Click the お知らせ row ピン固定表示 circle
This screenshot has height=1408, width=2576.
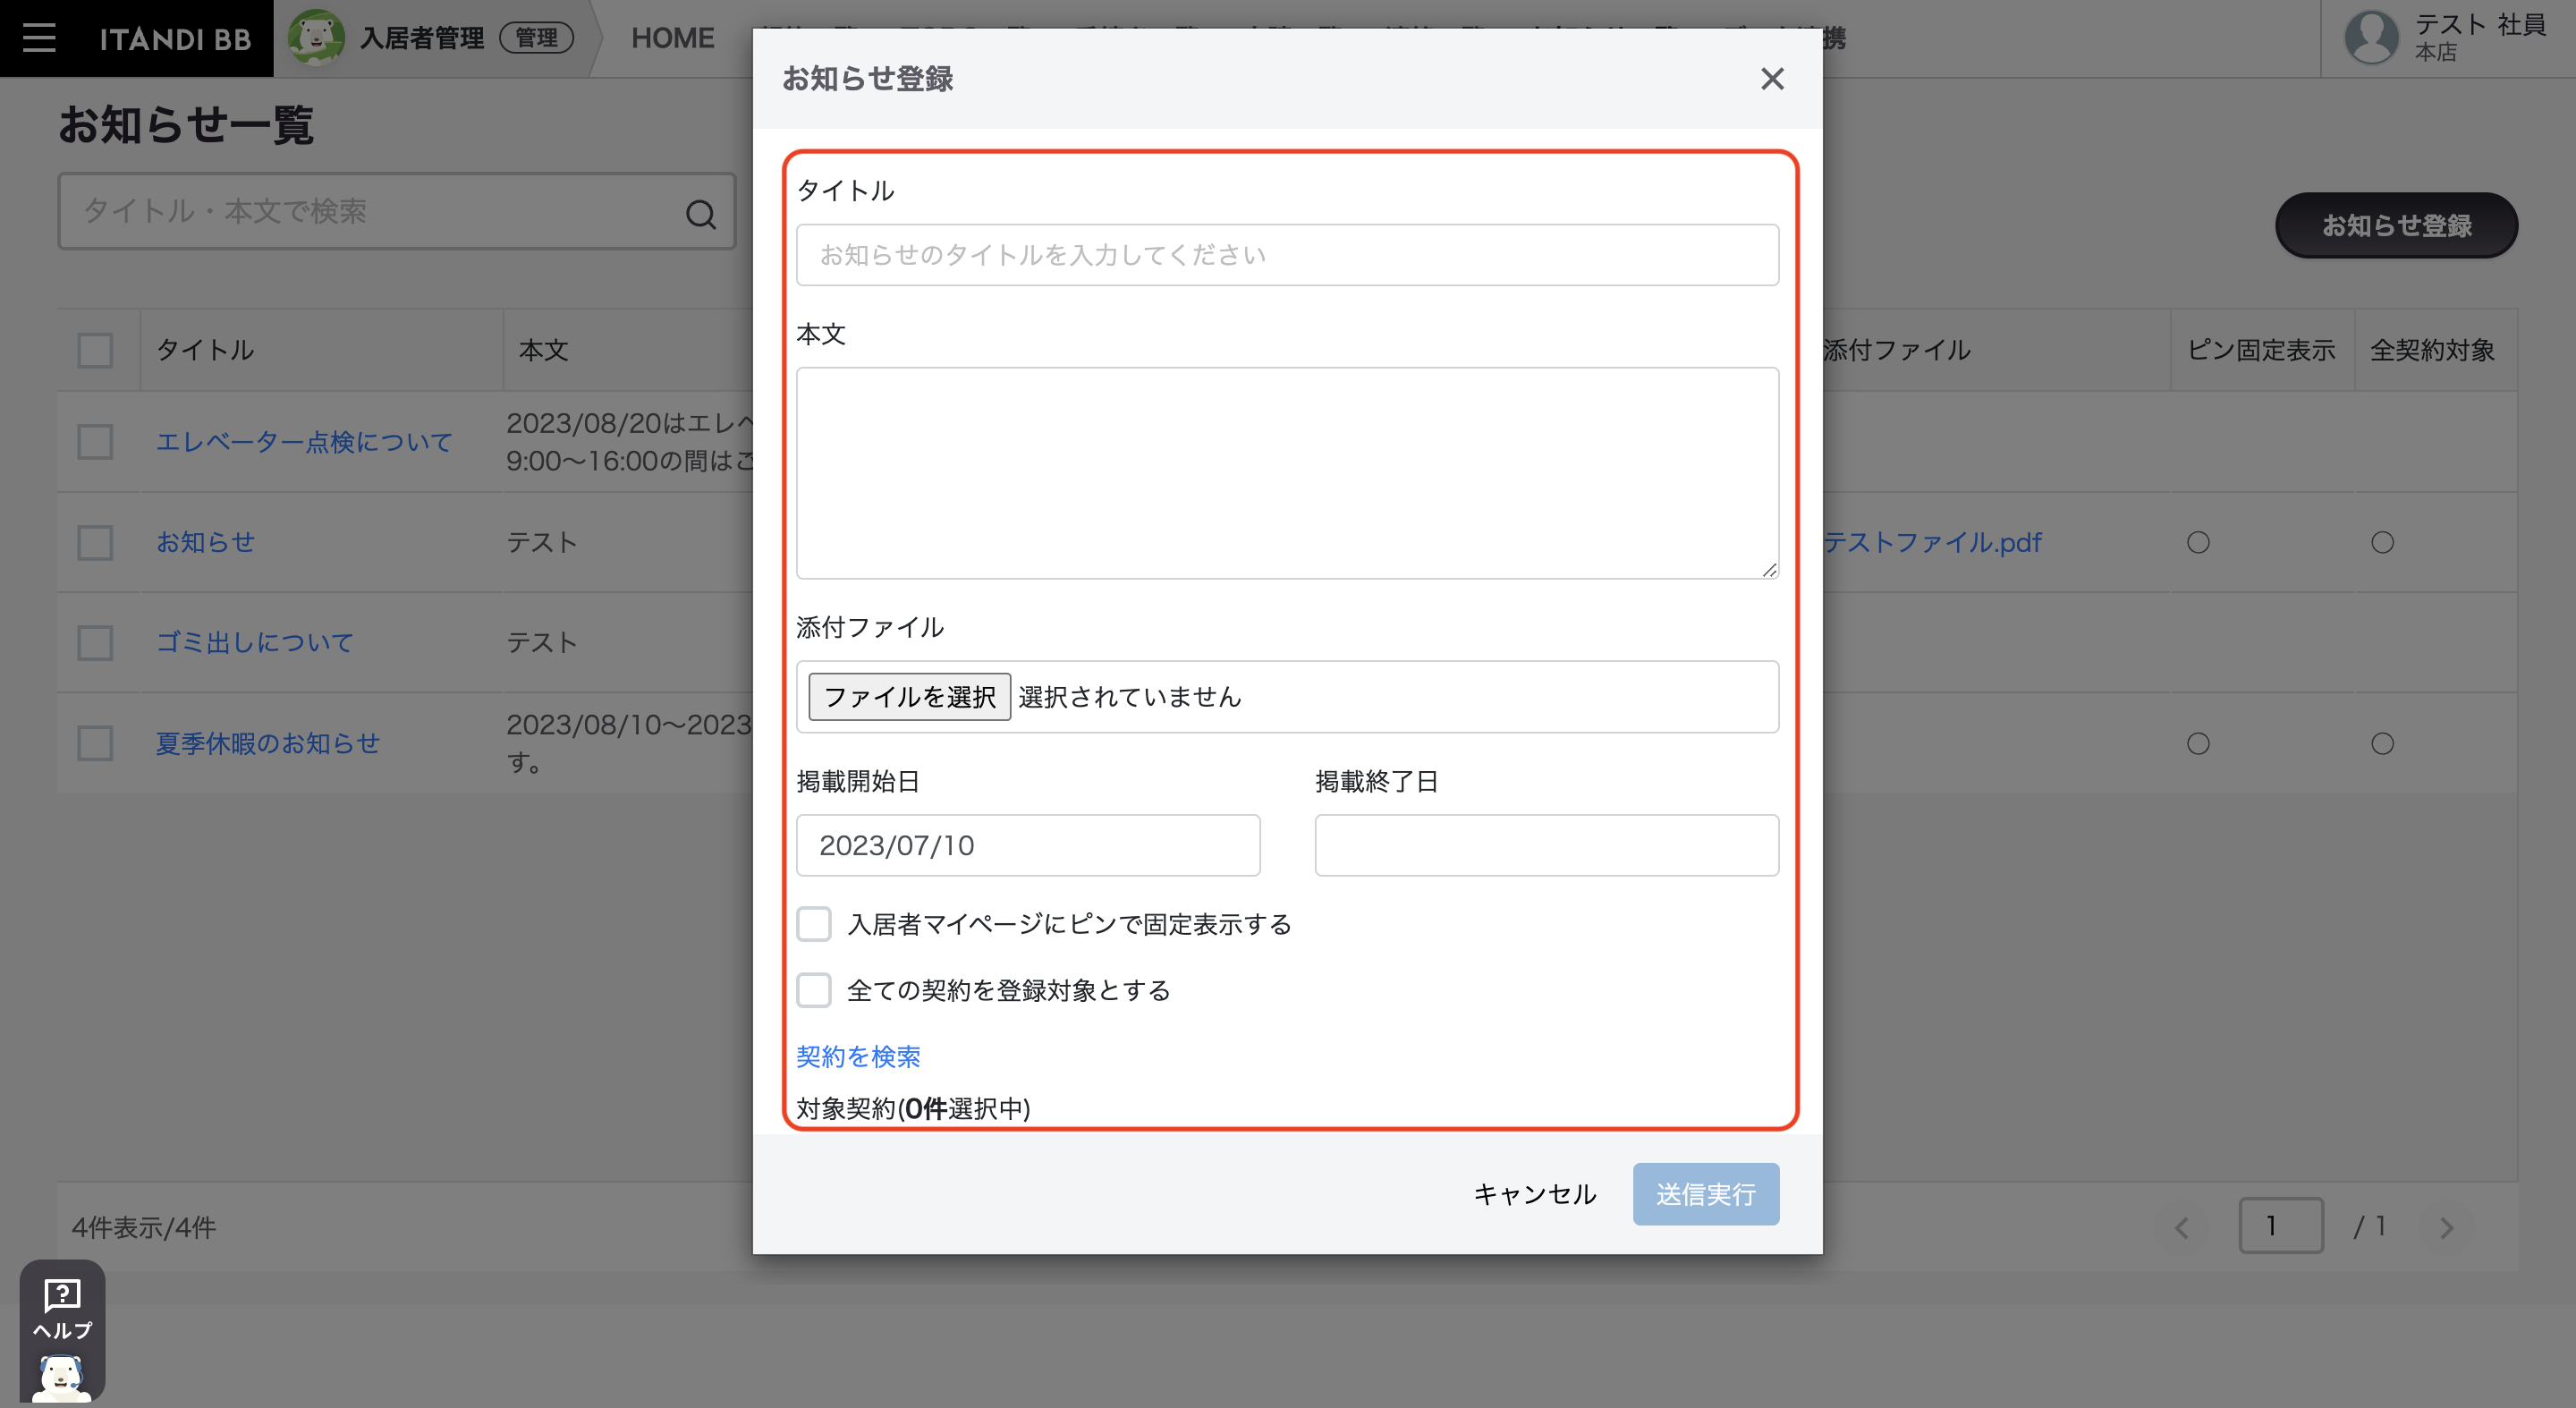pyautogui.click(x=2198, y=542)
